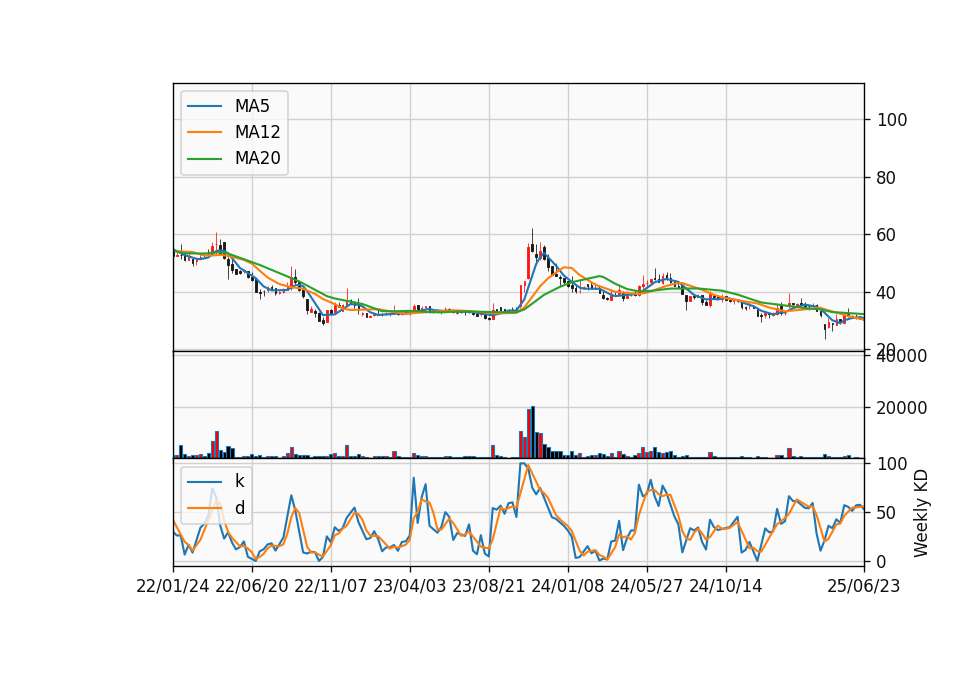
Task: Click the 23/04/03 date label
Action: coord(410,586)
